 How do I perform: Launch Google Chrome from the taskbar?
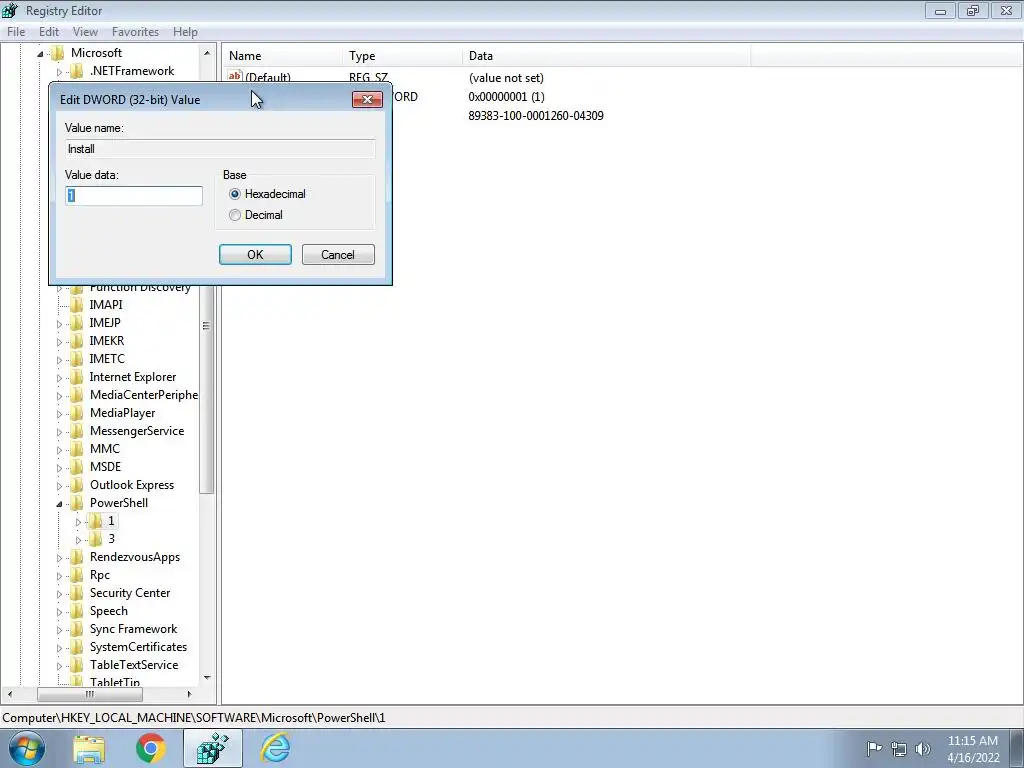tap(151, 748)
